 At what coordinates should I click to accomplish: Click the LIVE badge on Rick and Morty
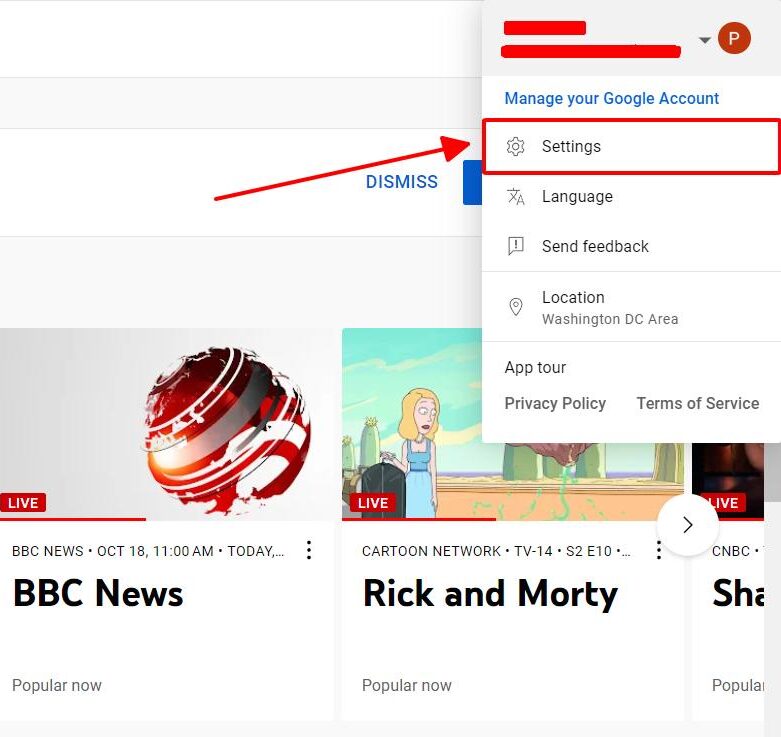373,502
